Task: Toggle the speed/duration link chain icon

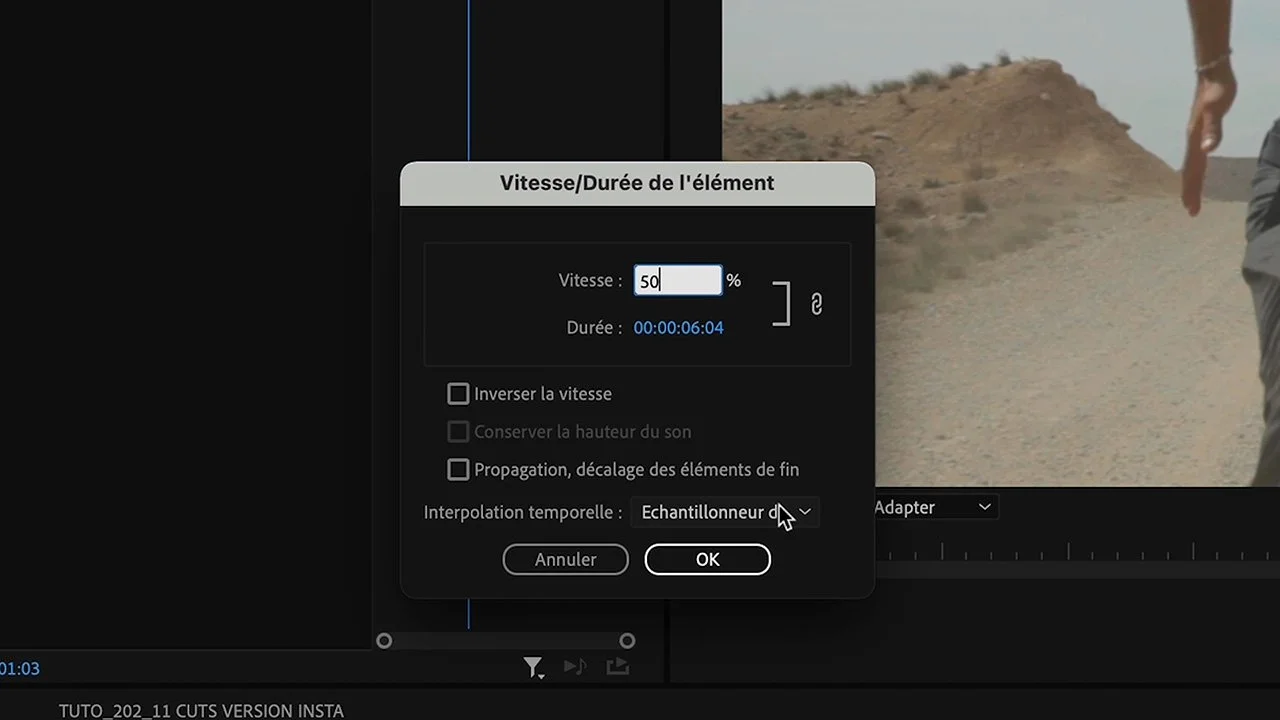Action: coord(816,304)
